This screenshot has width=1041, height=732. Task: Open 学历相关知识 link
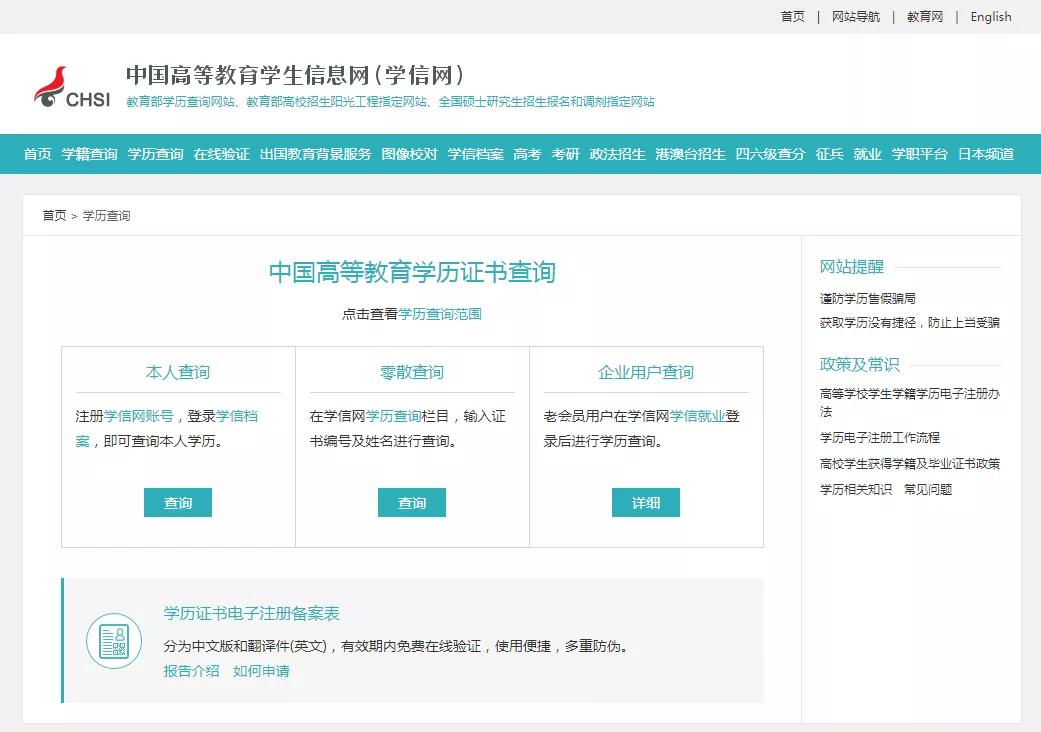tap(856, 489)
